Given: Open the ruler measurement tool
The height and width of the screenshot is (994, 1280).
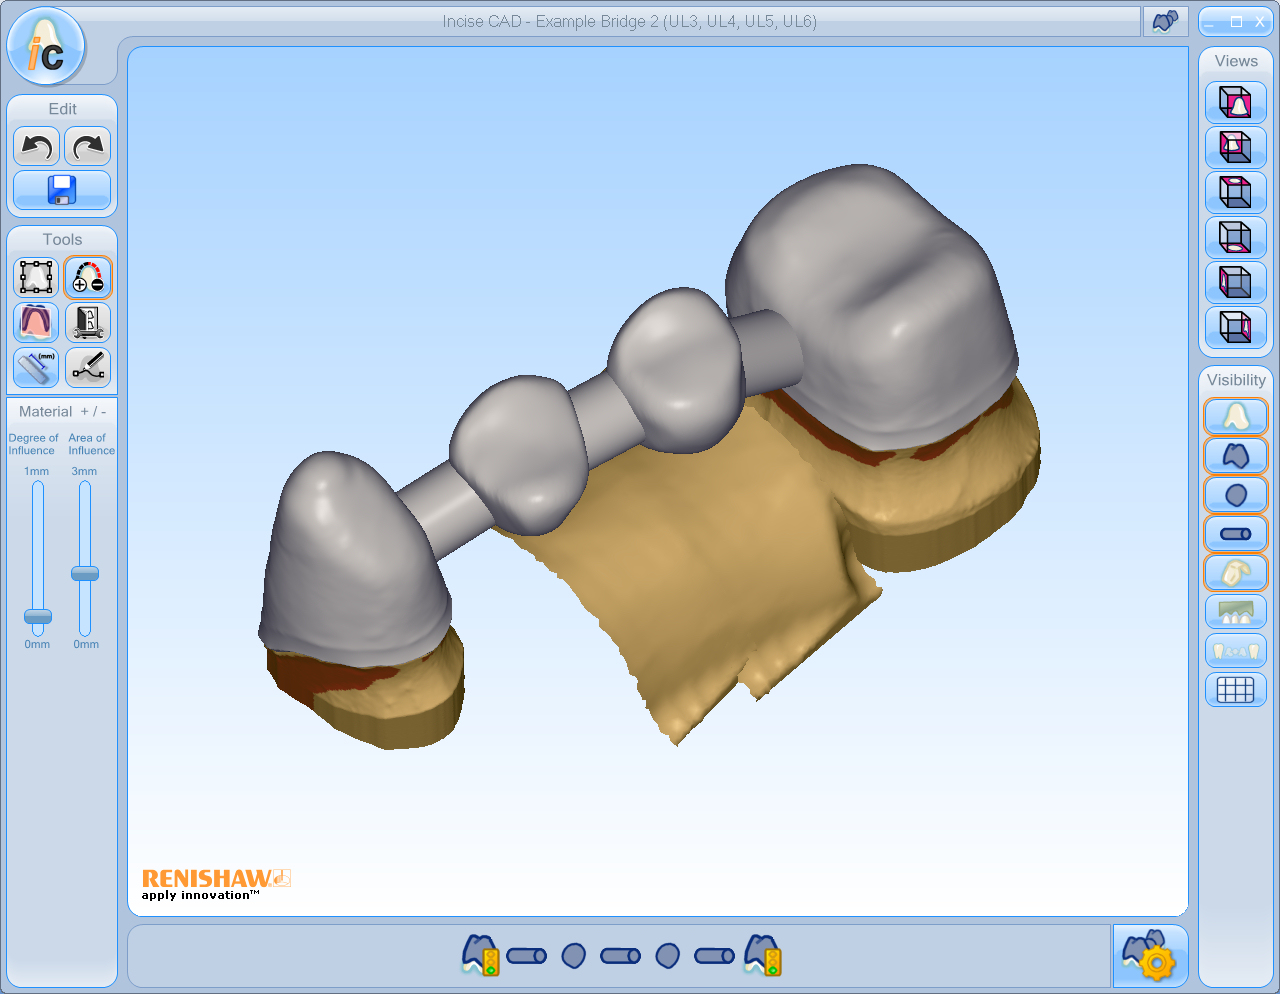Looking at the screenshot, I should pyautogui.click(x=36, y=367).
